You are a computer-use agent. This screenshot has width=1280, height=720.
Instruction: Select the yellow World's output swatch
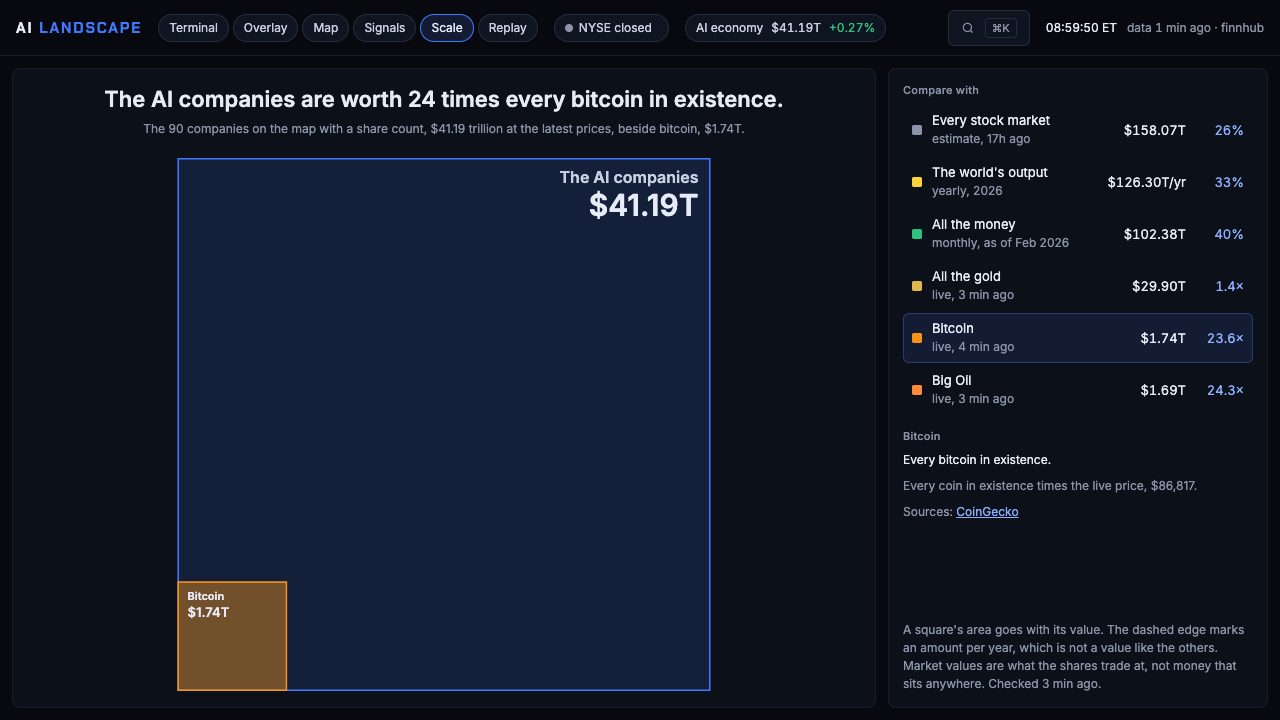coord(917,182)
